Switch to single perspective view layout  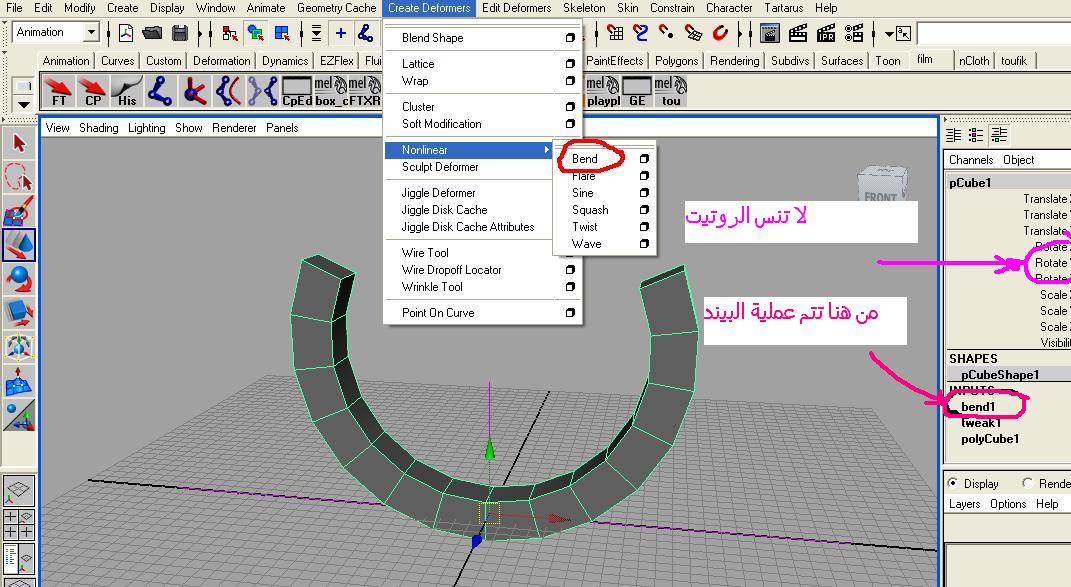[19, 491]
